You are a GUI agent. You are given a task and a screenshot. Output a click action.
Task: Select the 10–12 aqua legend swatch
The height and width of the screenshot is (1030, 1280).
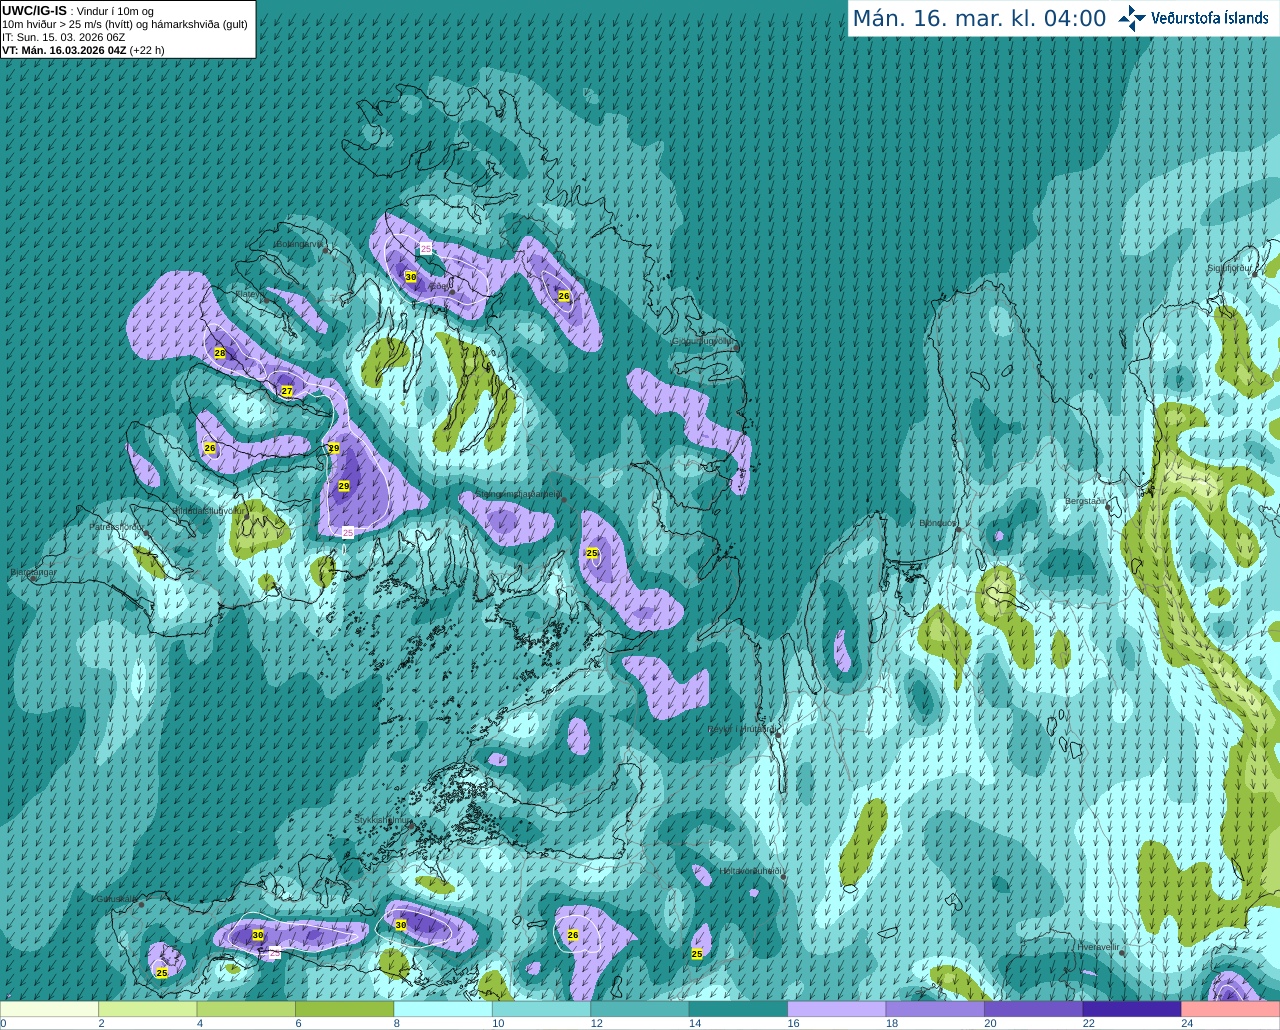point(541,1009)
